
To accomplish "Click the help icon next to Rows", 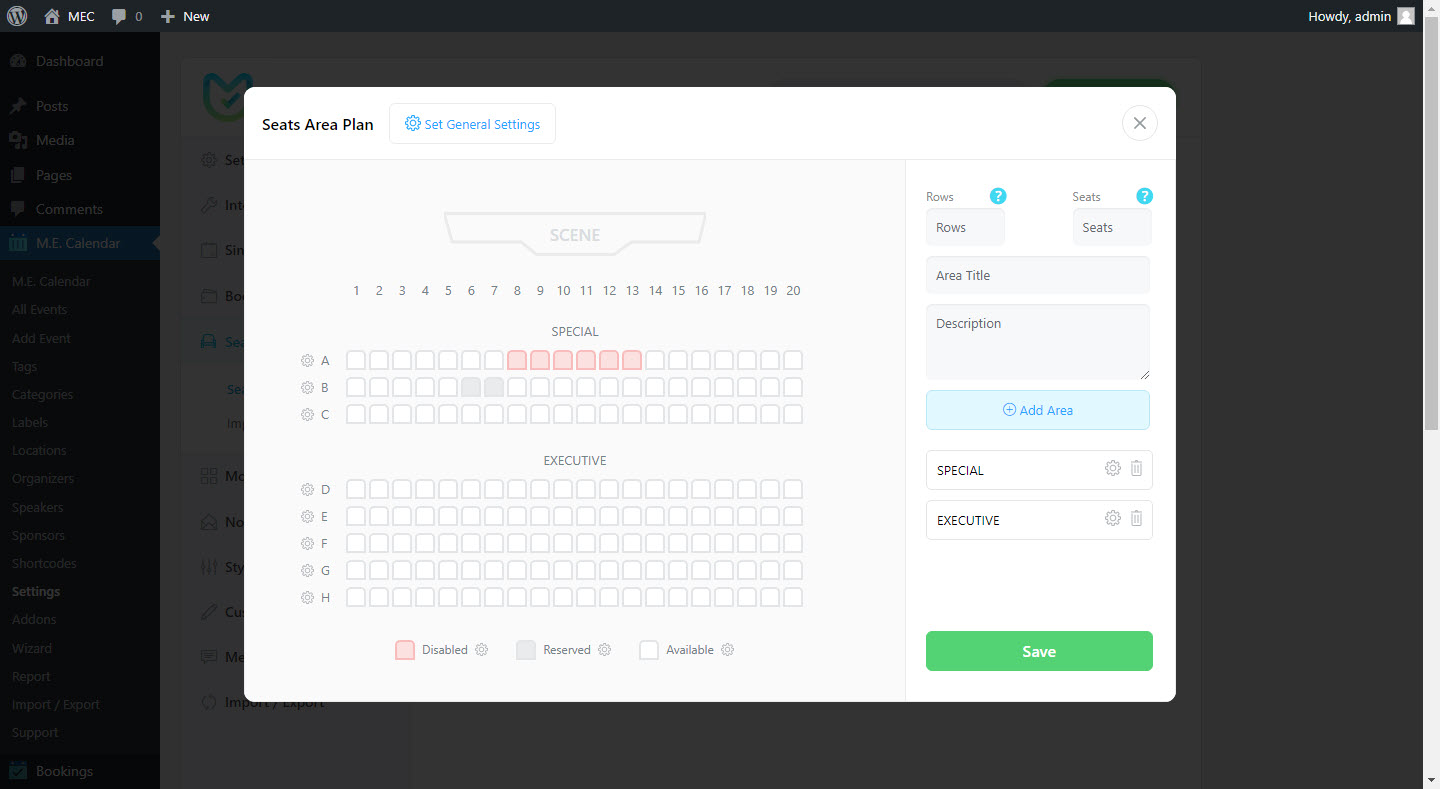I will (x=997, y=196).
